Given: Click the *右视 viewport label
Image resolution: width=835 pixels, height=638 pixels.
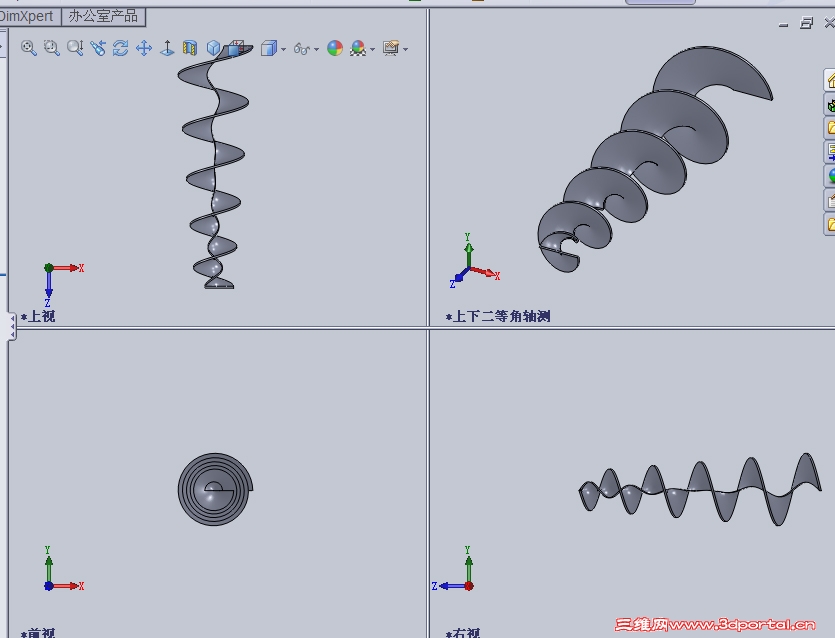Looking at the screenshot, I should [x=463, y=633].
